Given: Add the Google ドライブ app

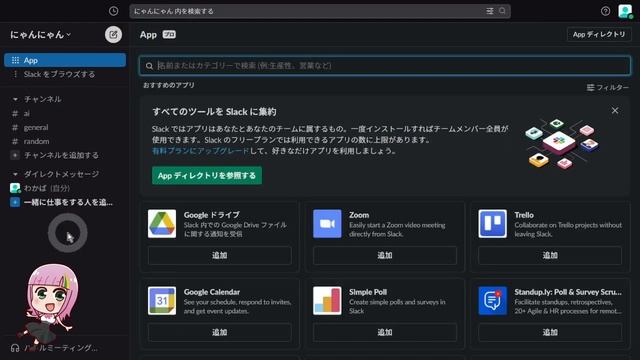Looking at the screenshot, I should [x=220, y=255].
